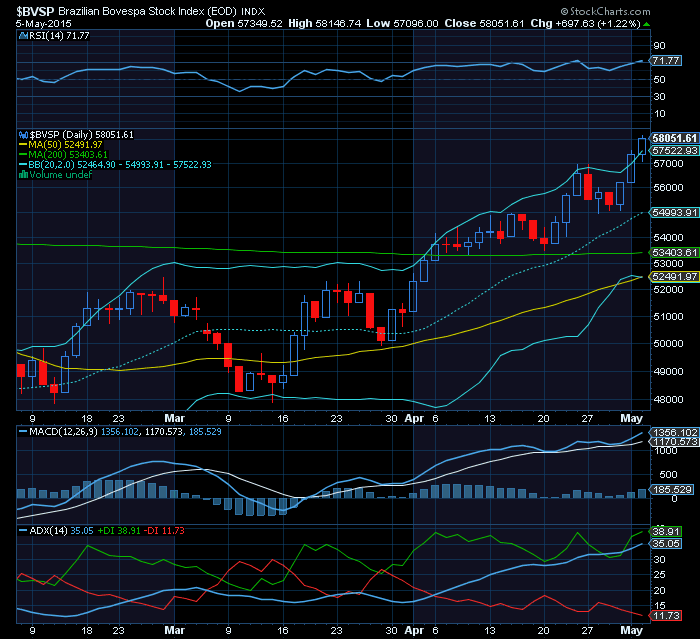Click the blue ADX(14) legend line marker

pos(23,531)
